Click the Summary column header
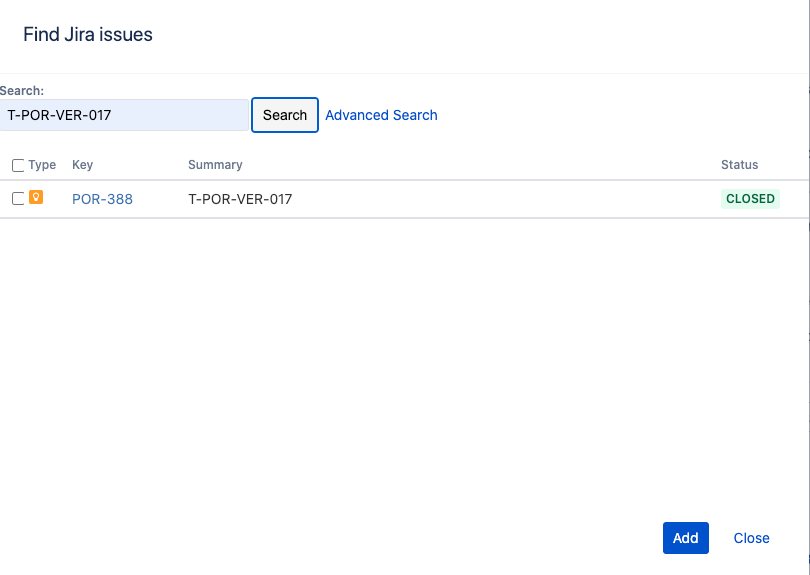 215,165
